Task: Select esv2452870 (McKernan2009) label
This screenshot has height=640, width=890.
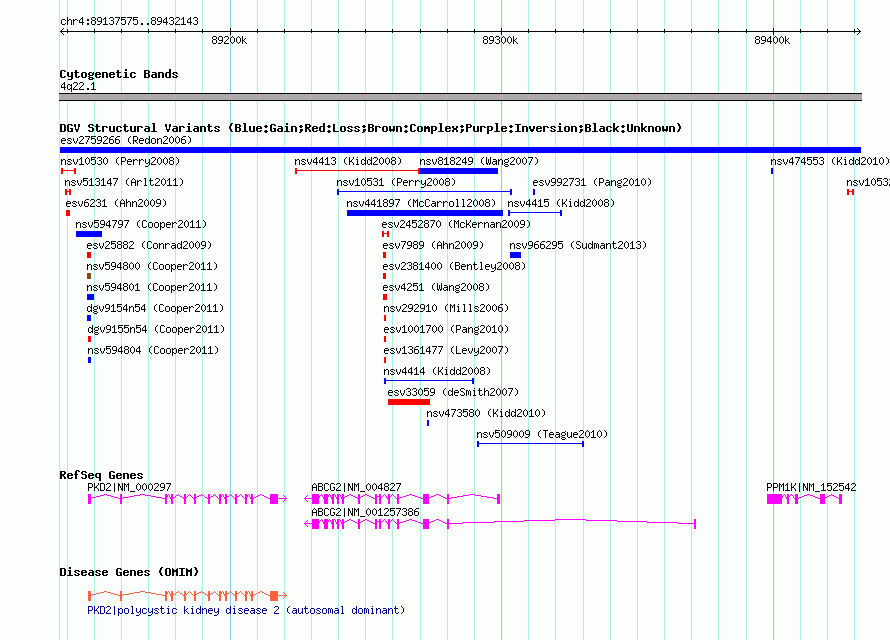Action: point(456,224)
